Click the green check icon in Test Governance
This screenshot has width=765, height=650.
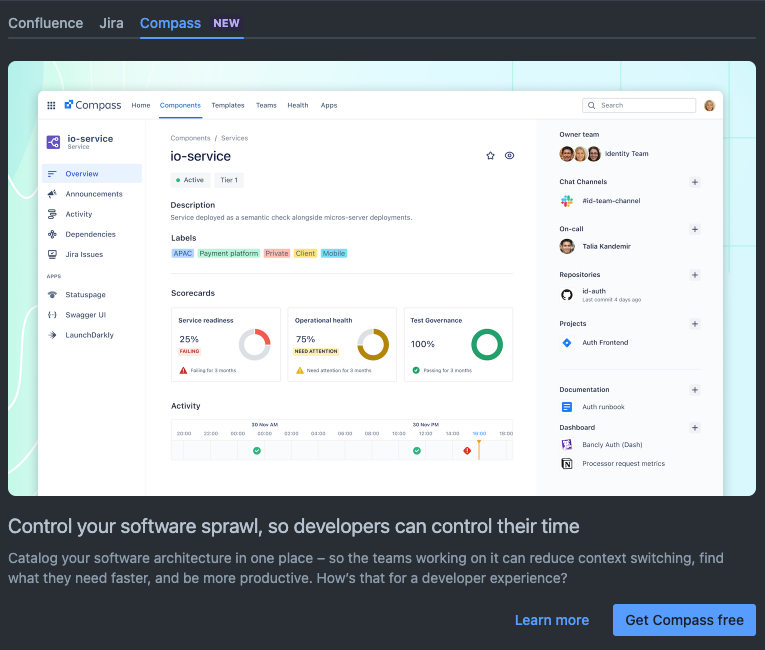(x=416, y=370)
